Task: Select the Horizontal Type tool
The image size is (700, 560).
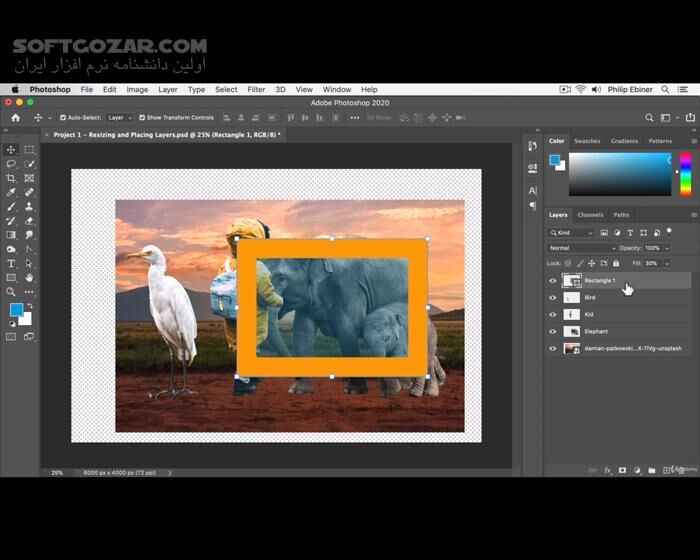Action: (x=11, y=263)
